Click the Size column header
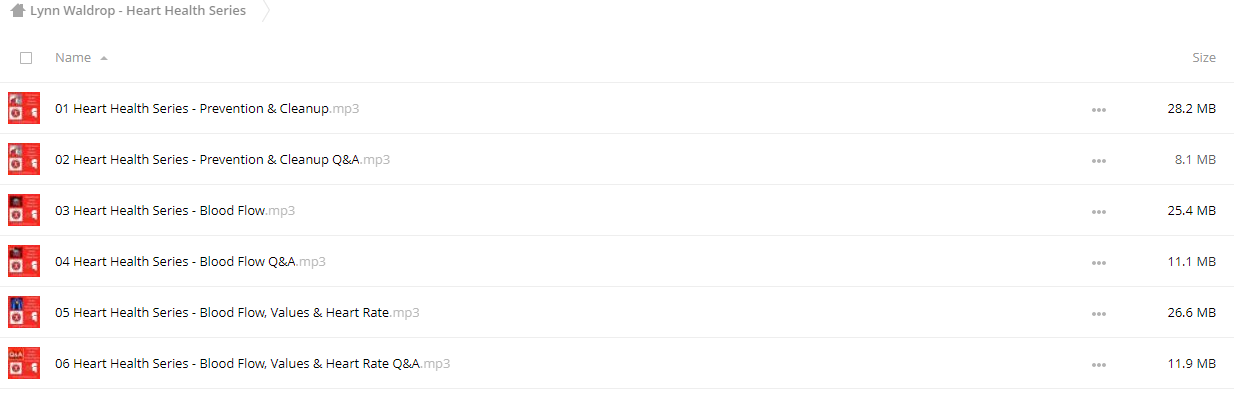Viewport: 1234px width, 393px height. click(x=1204, y=58)
